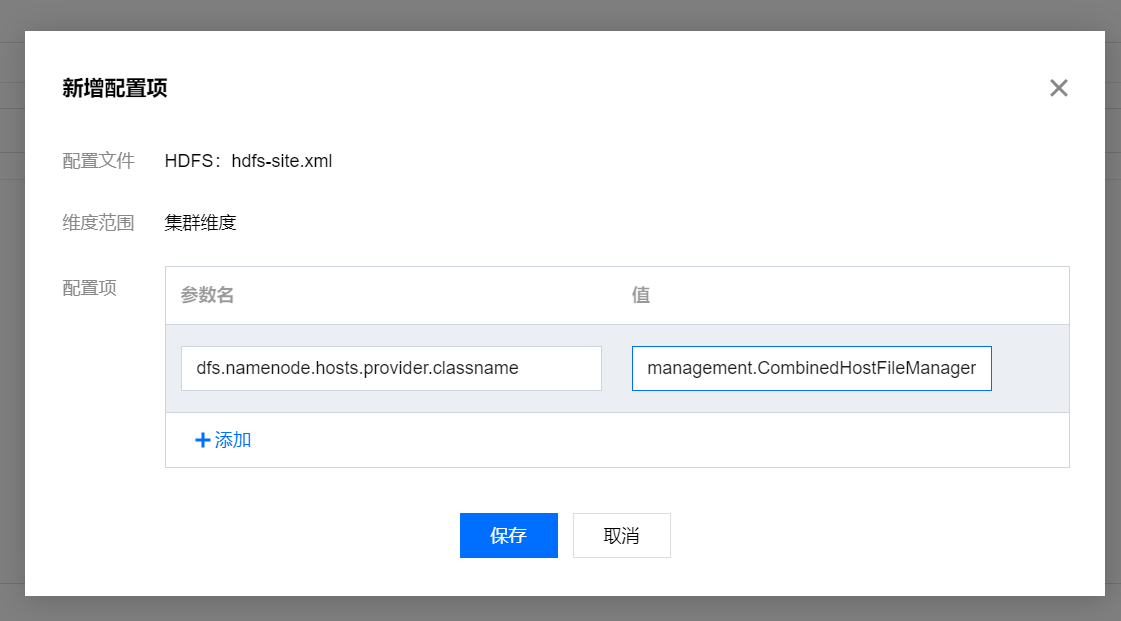1121x621 pixels.
Task: Click the 参数名 column header
Action: pos(207,295)
